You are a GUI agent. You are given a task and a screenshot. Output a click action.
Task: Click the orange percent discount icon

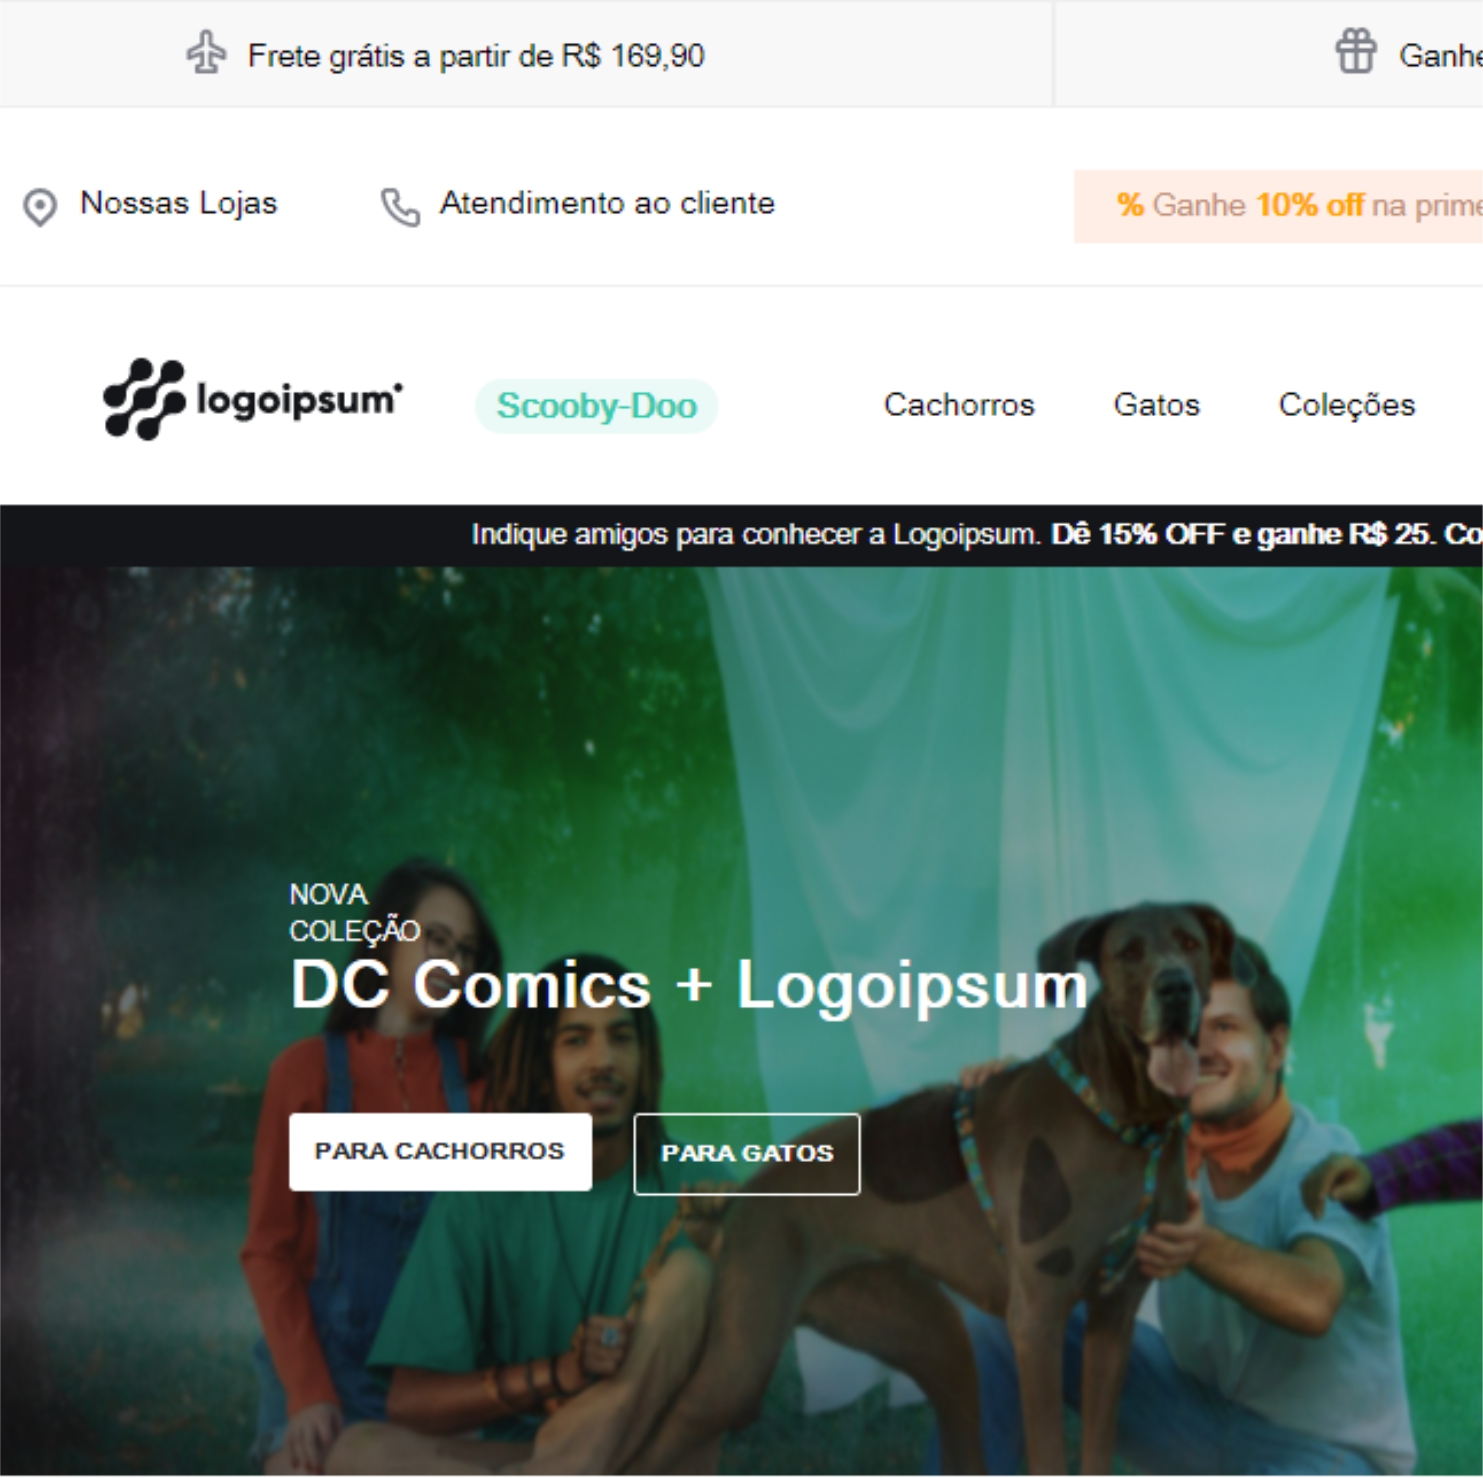coord(1130,205)
